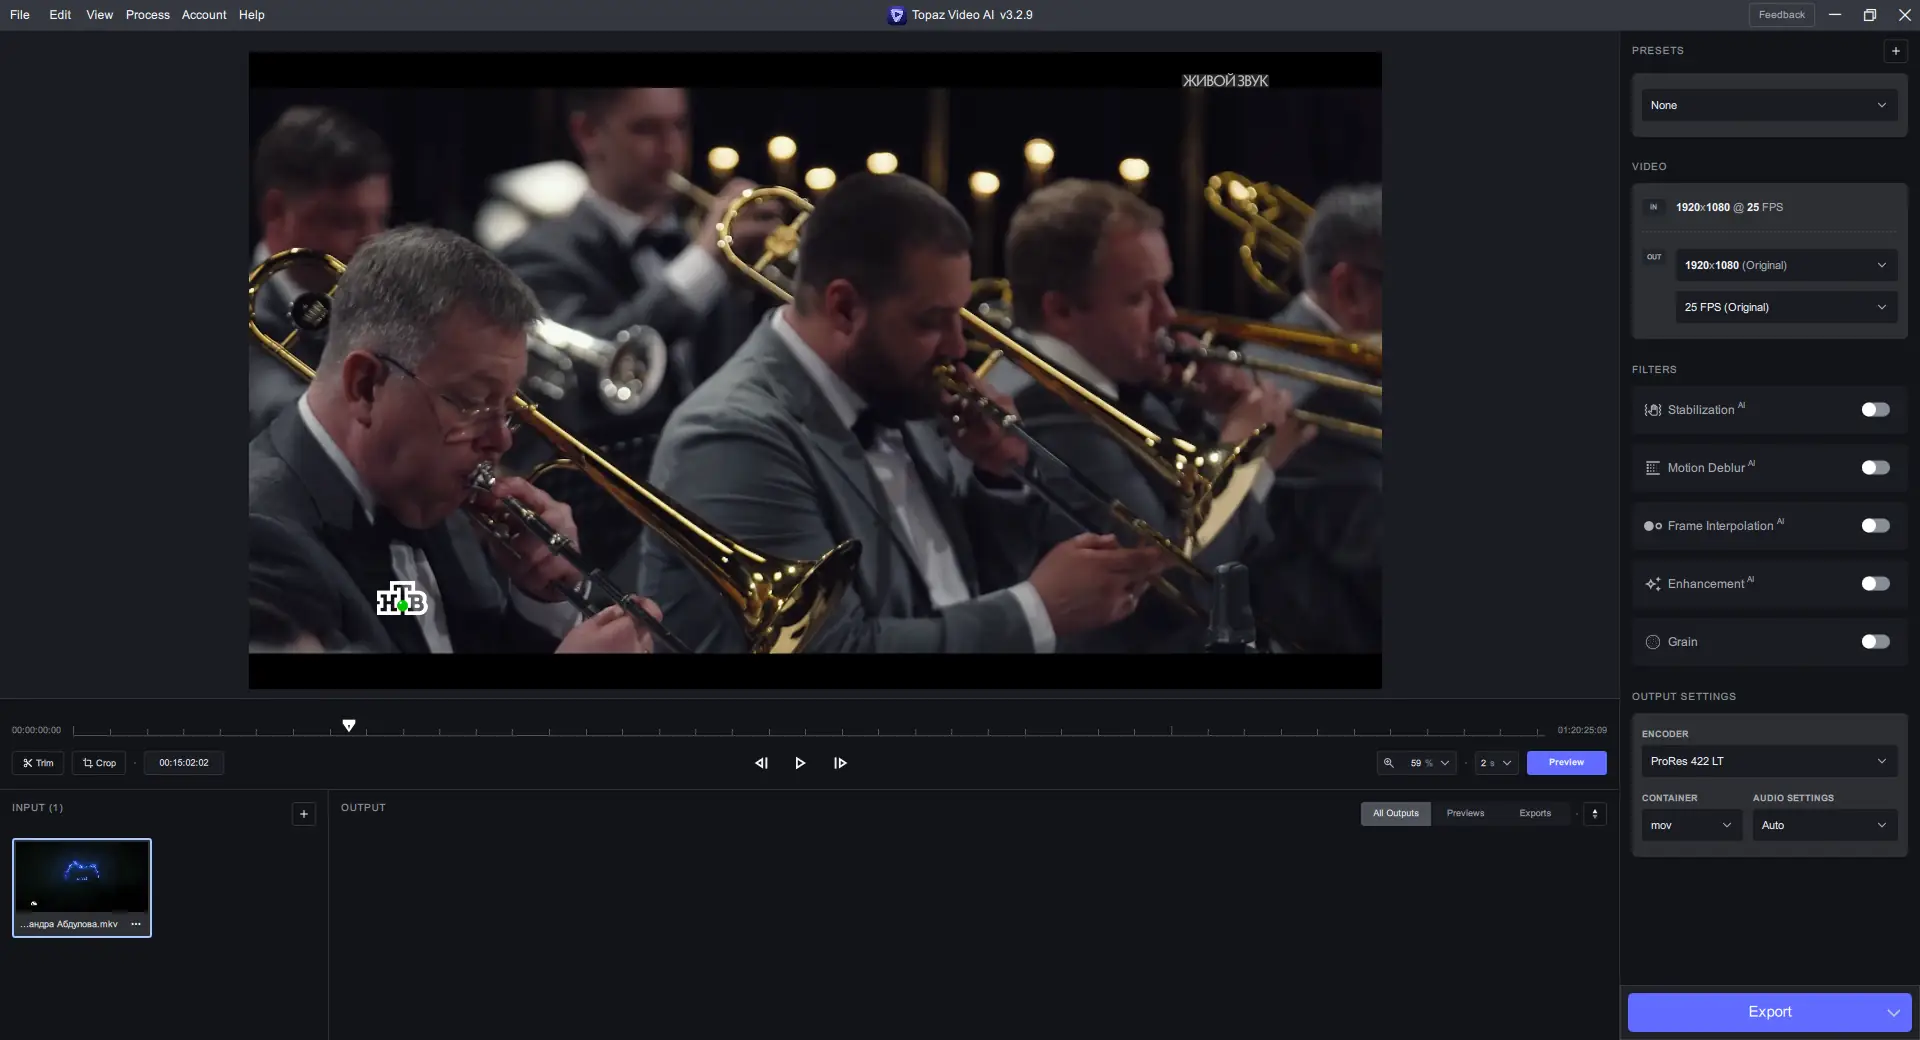Screen dimensions: 1920x1040
Task: Open the View menu
Action: tap(100, 15)
